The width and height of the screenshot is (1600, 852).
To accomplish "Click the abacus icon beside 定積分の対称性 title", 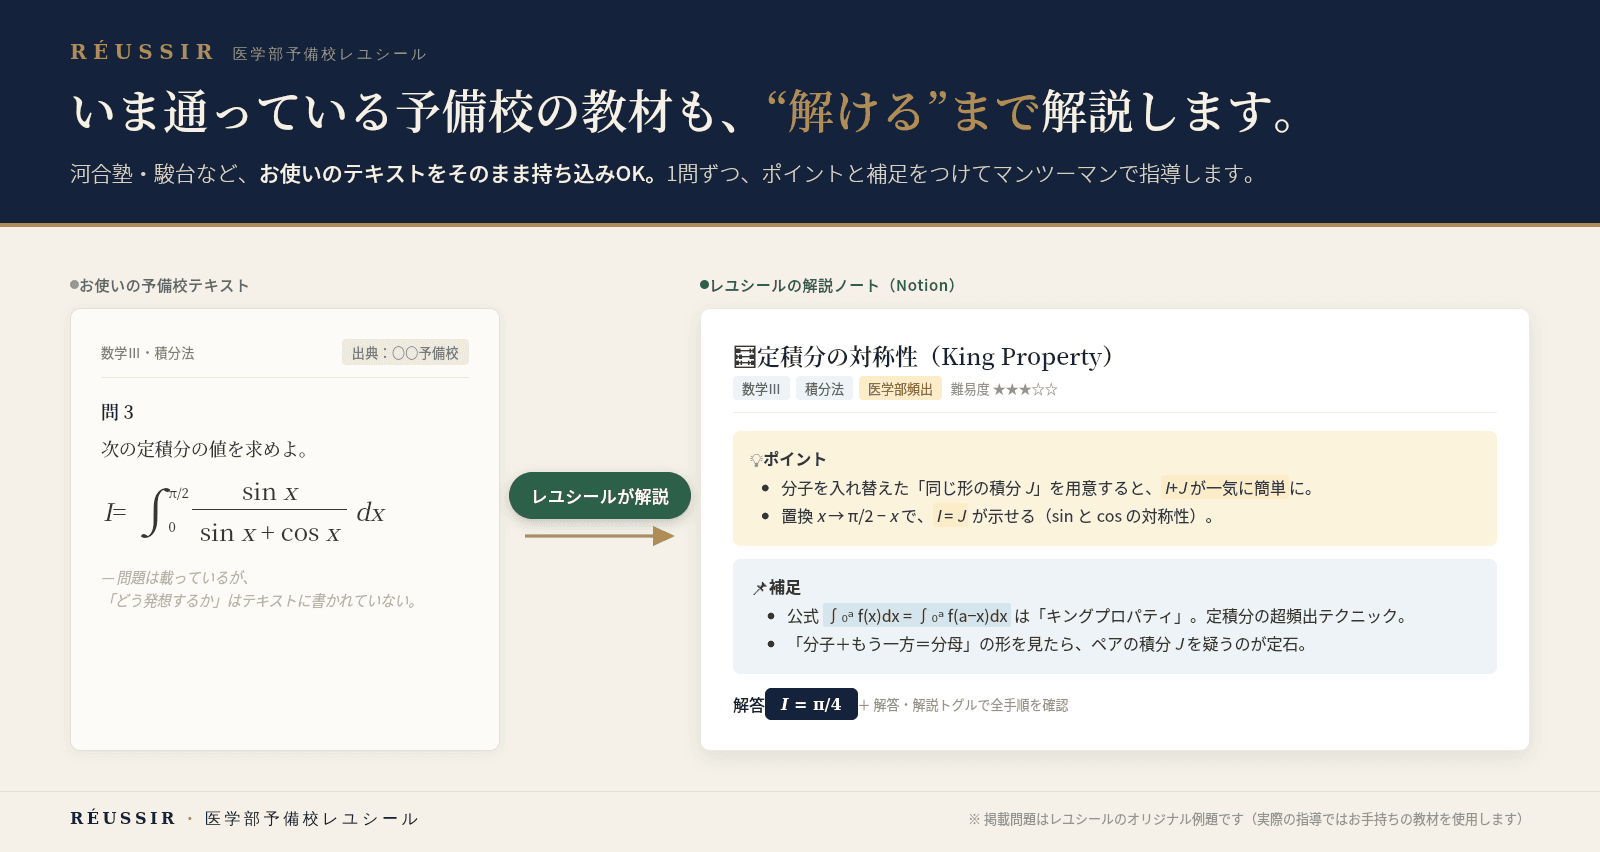I will point(744,357).
